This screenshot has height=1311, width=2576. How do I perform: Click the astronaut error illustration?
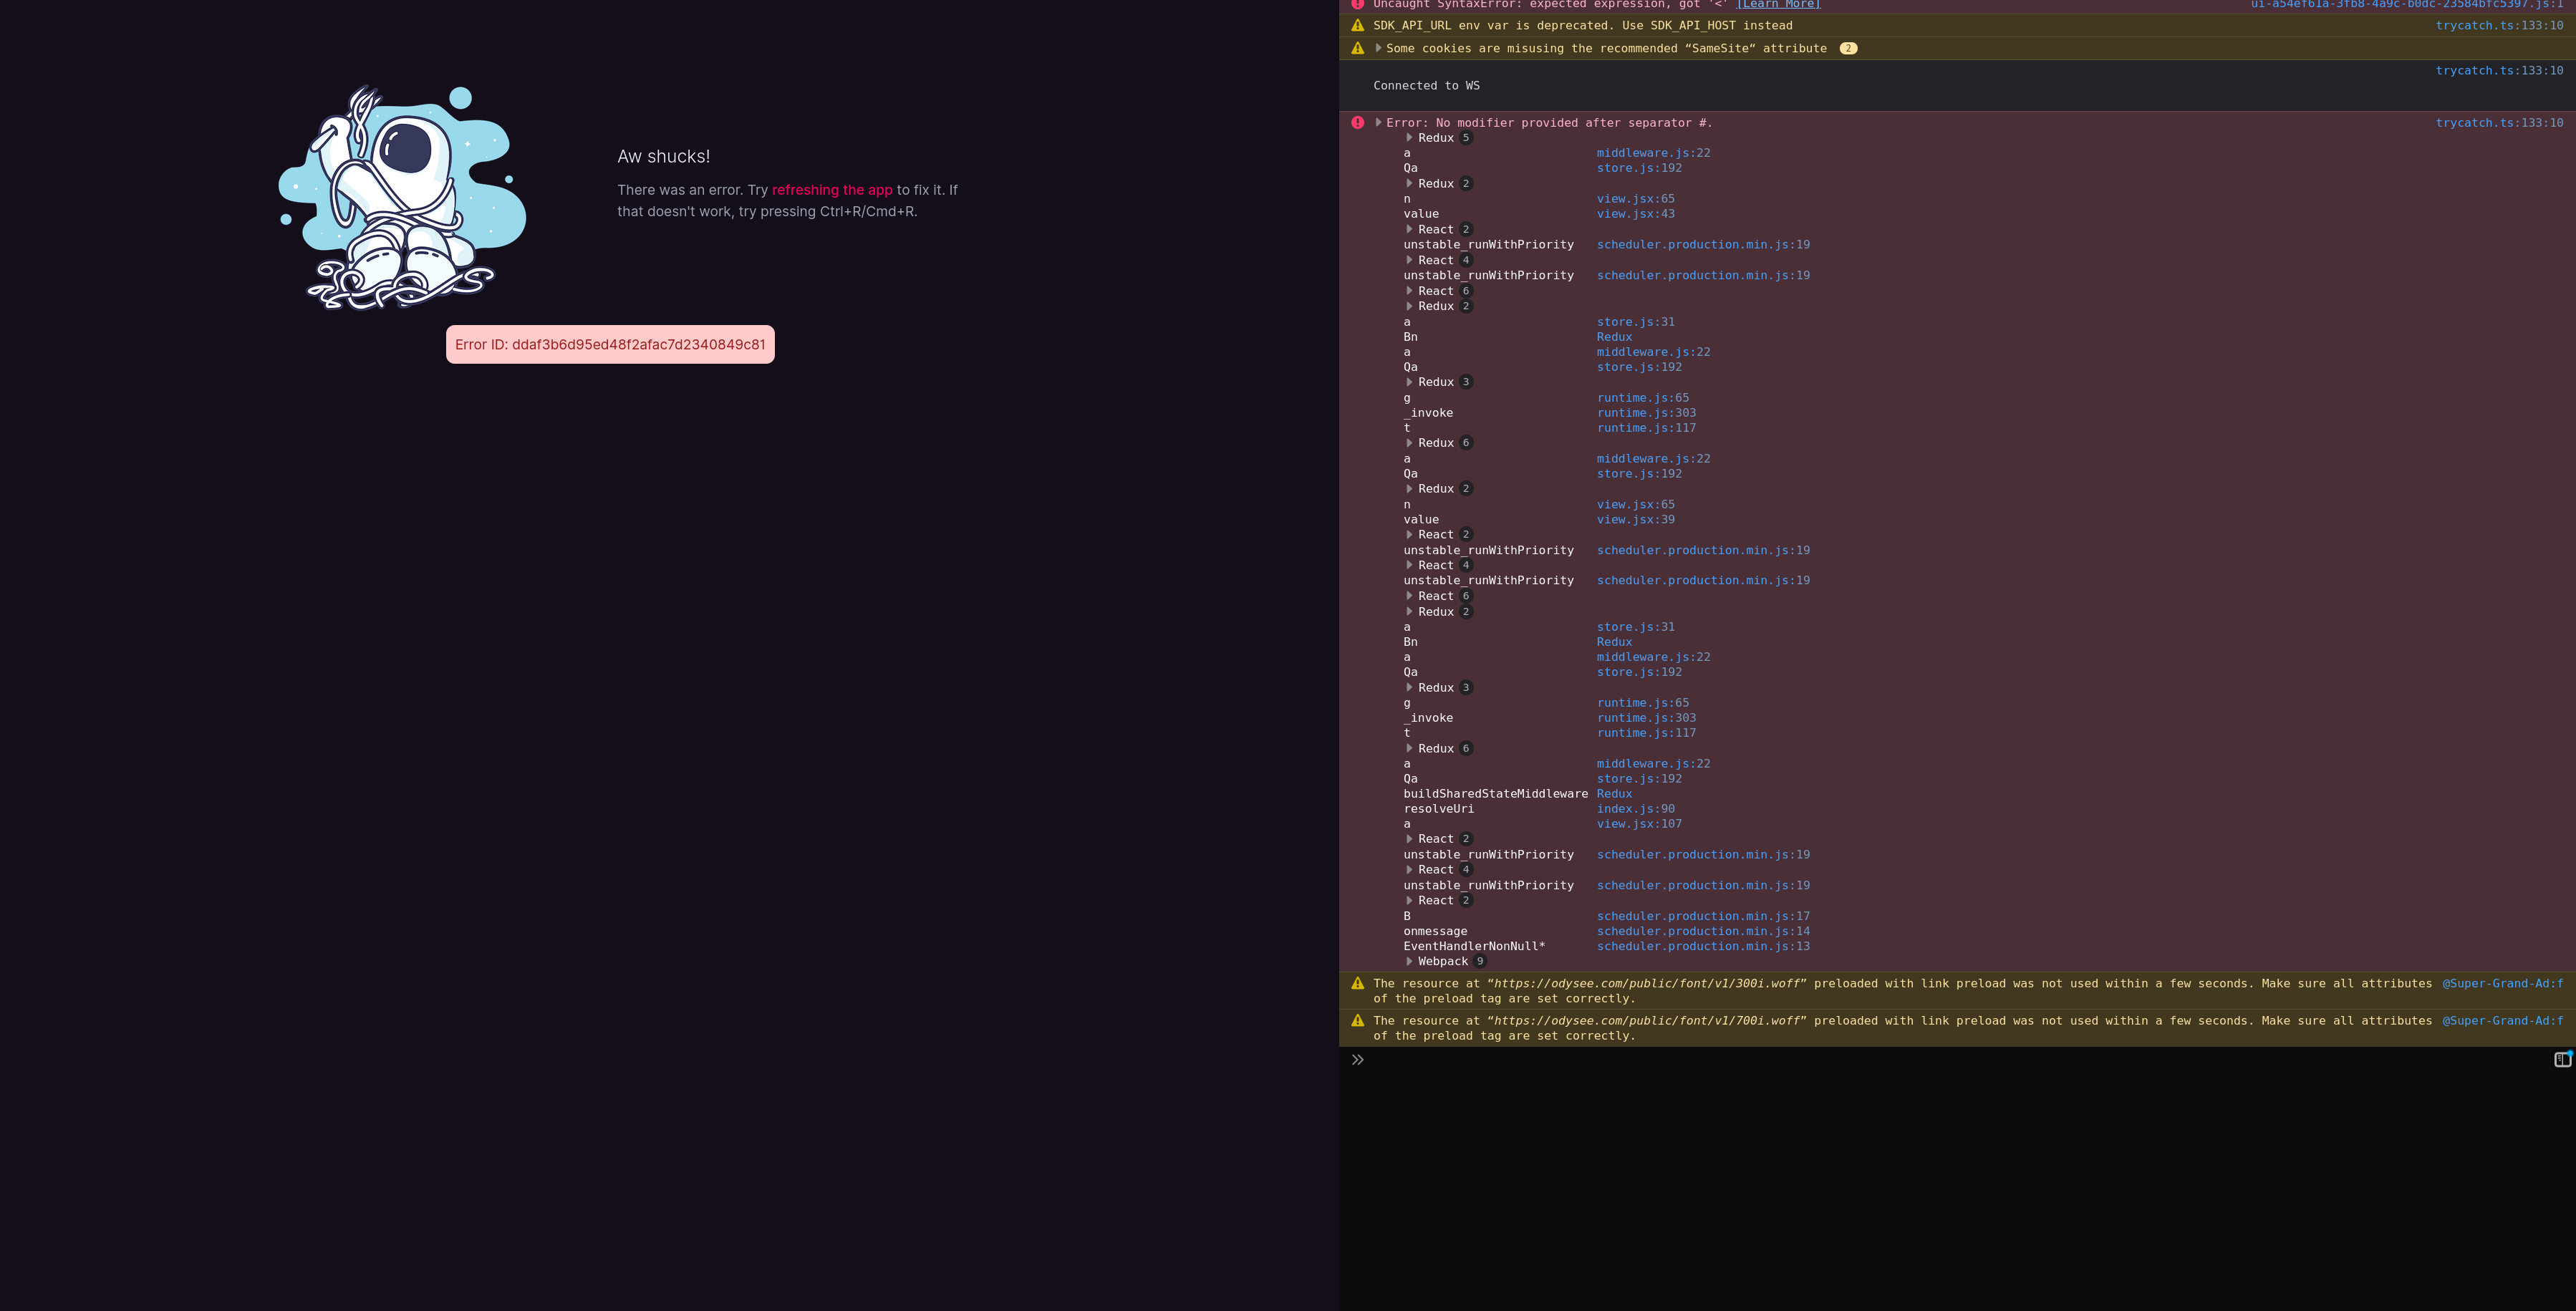[x=402, y=198]
